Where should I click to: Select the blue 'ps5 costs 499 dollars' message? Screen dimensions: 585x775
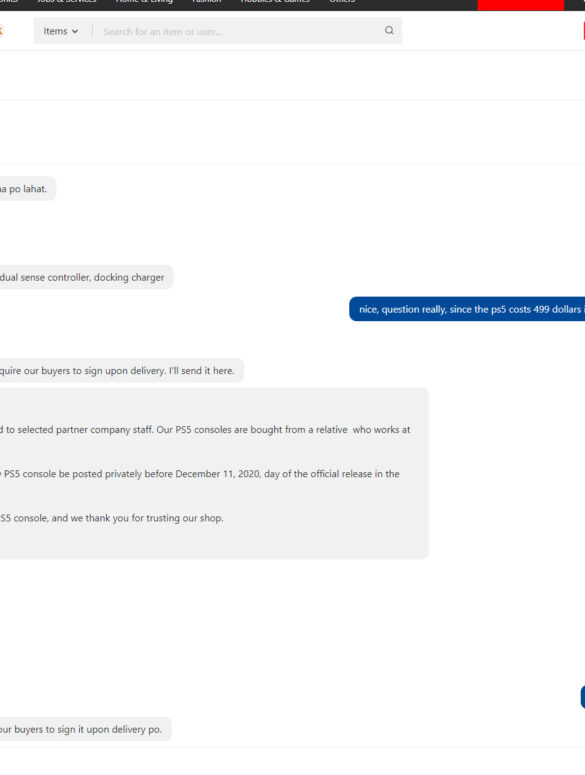coord(467,309)
